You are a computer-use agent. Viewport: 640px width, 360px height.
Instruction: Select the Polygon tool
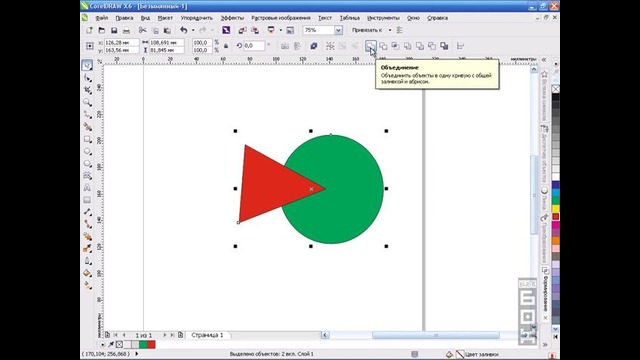pos(87,163)
